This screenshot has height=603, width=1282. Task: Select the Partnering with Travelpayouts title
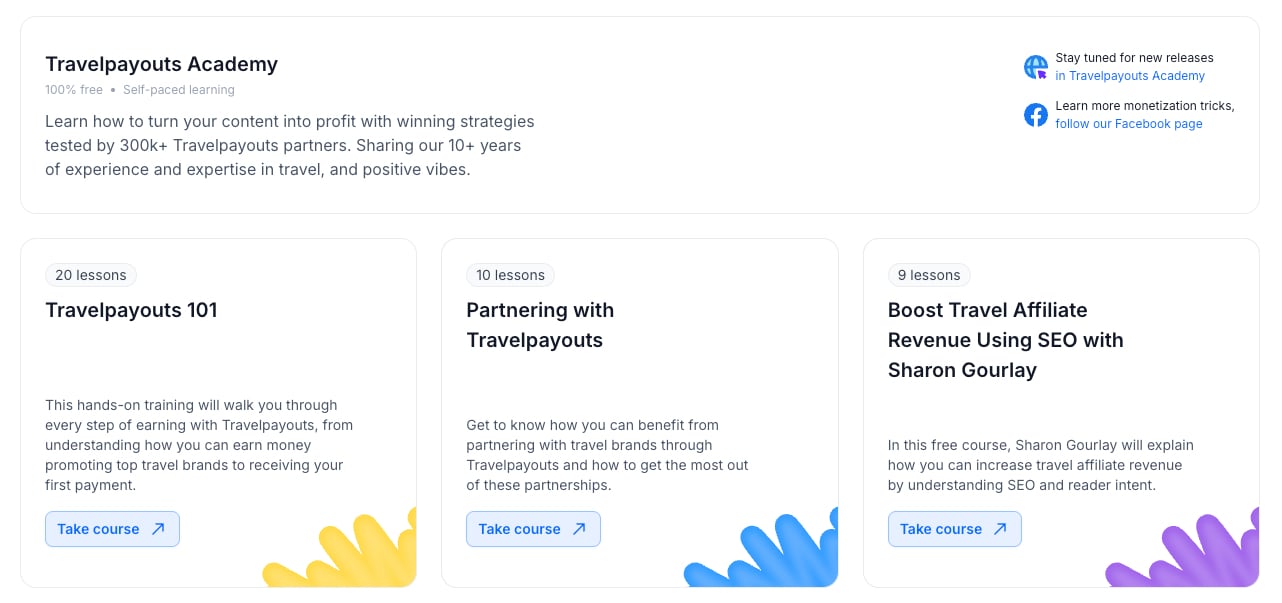pyautogui.click(x=540, y=325)
